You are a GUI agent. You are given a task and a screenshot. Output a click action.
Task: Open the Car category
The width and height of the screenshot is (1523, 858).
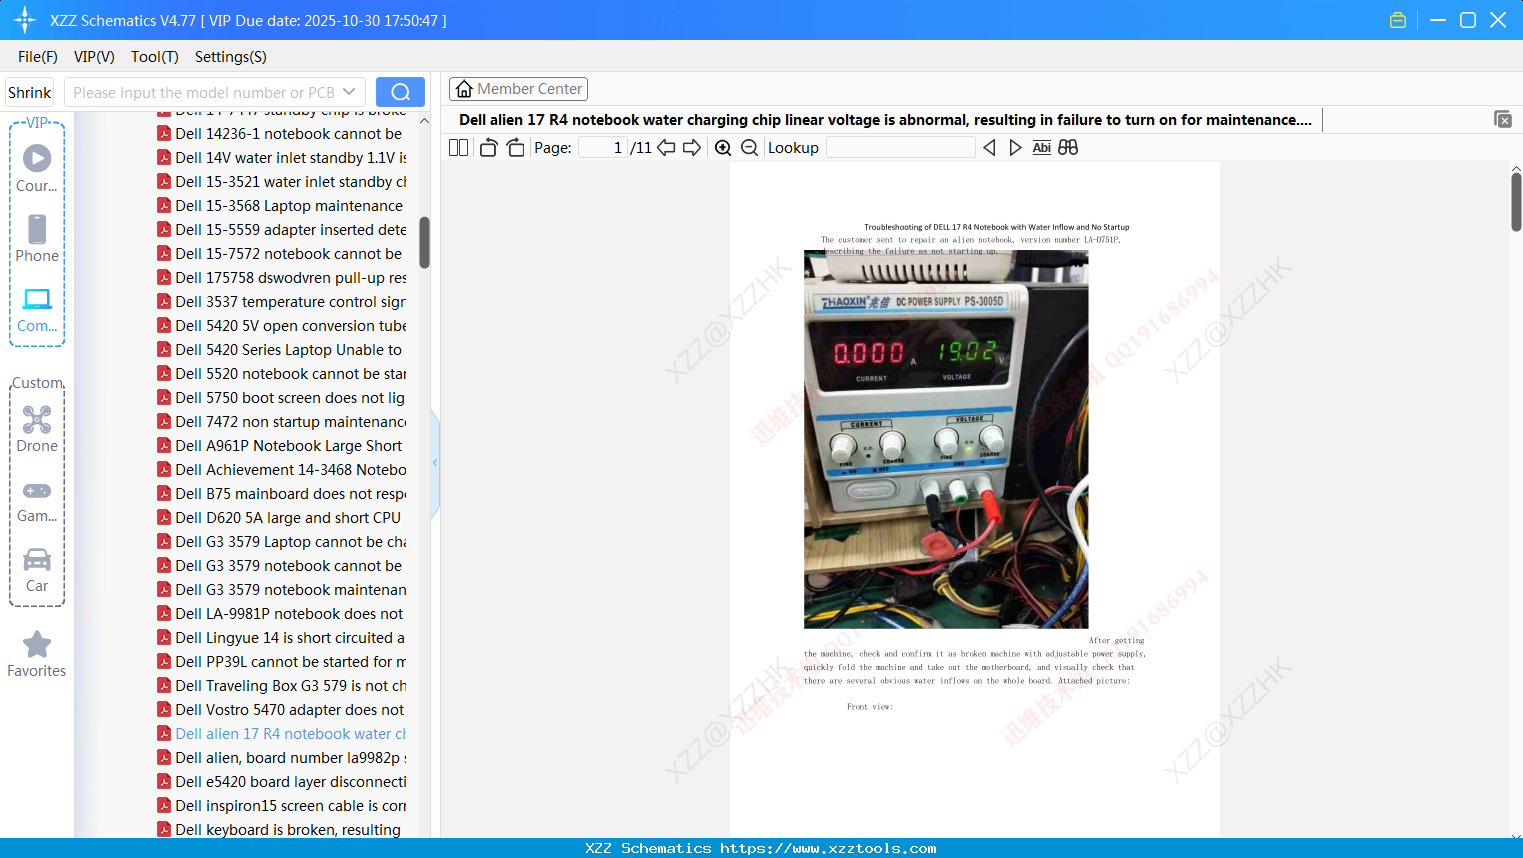coord(37,569)
